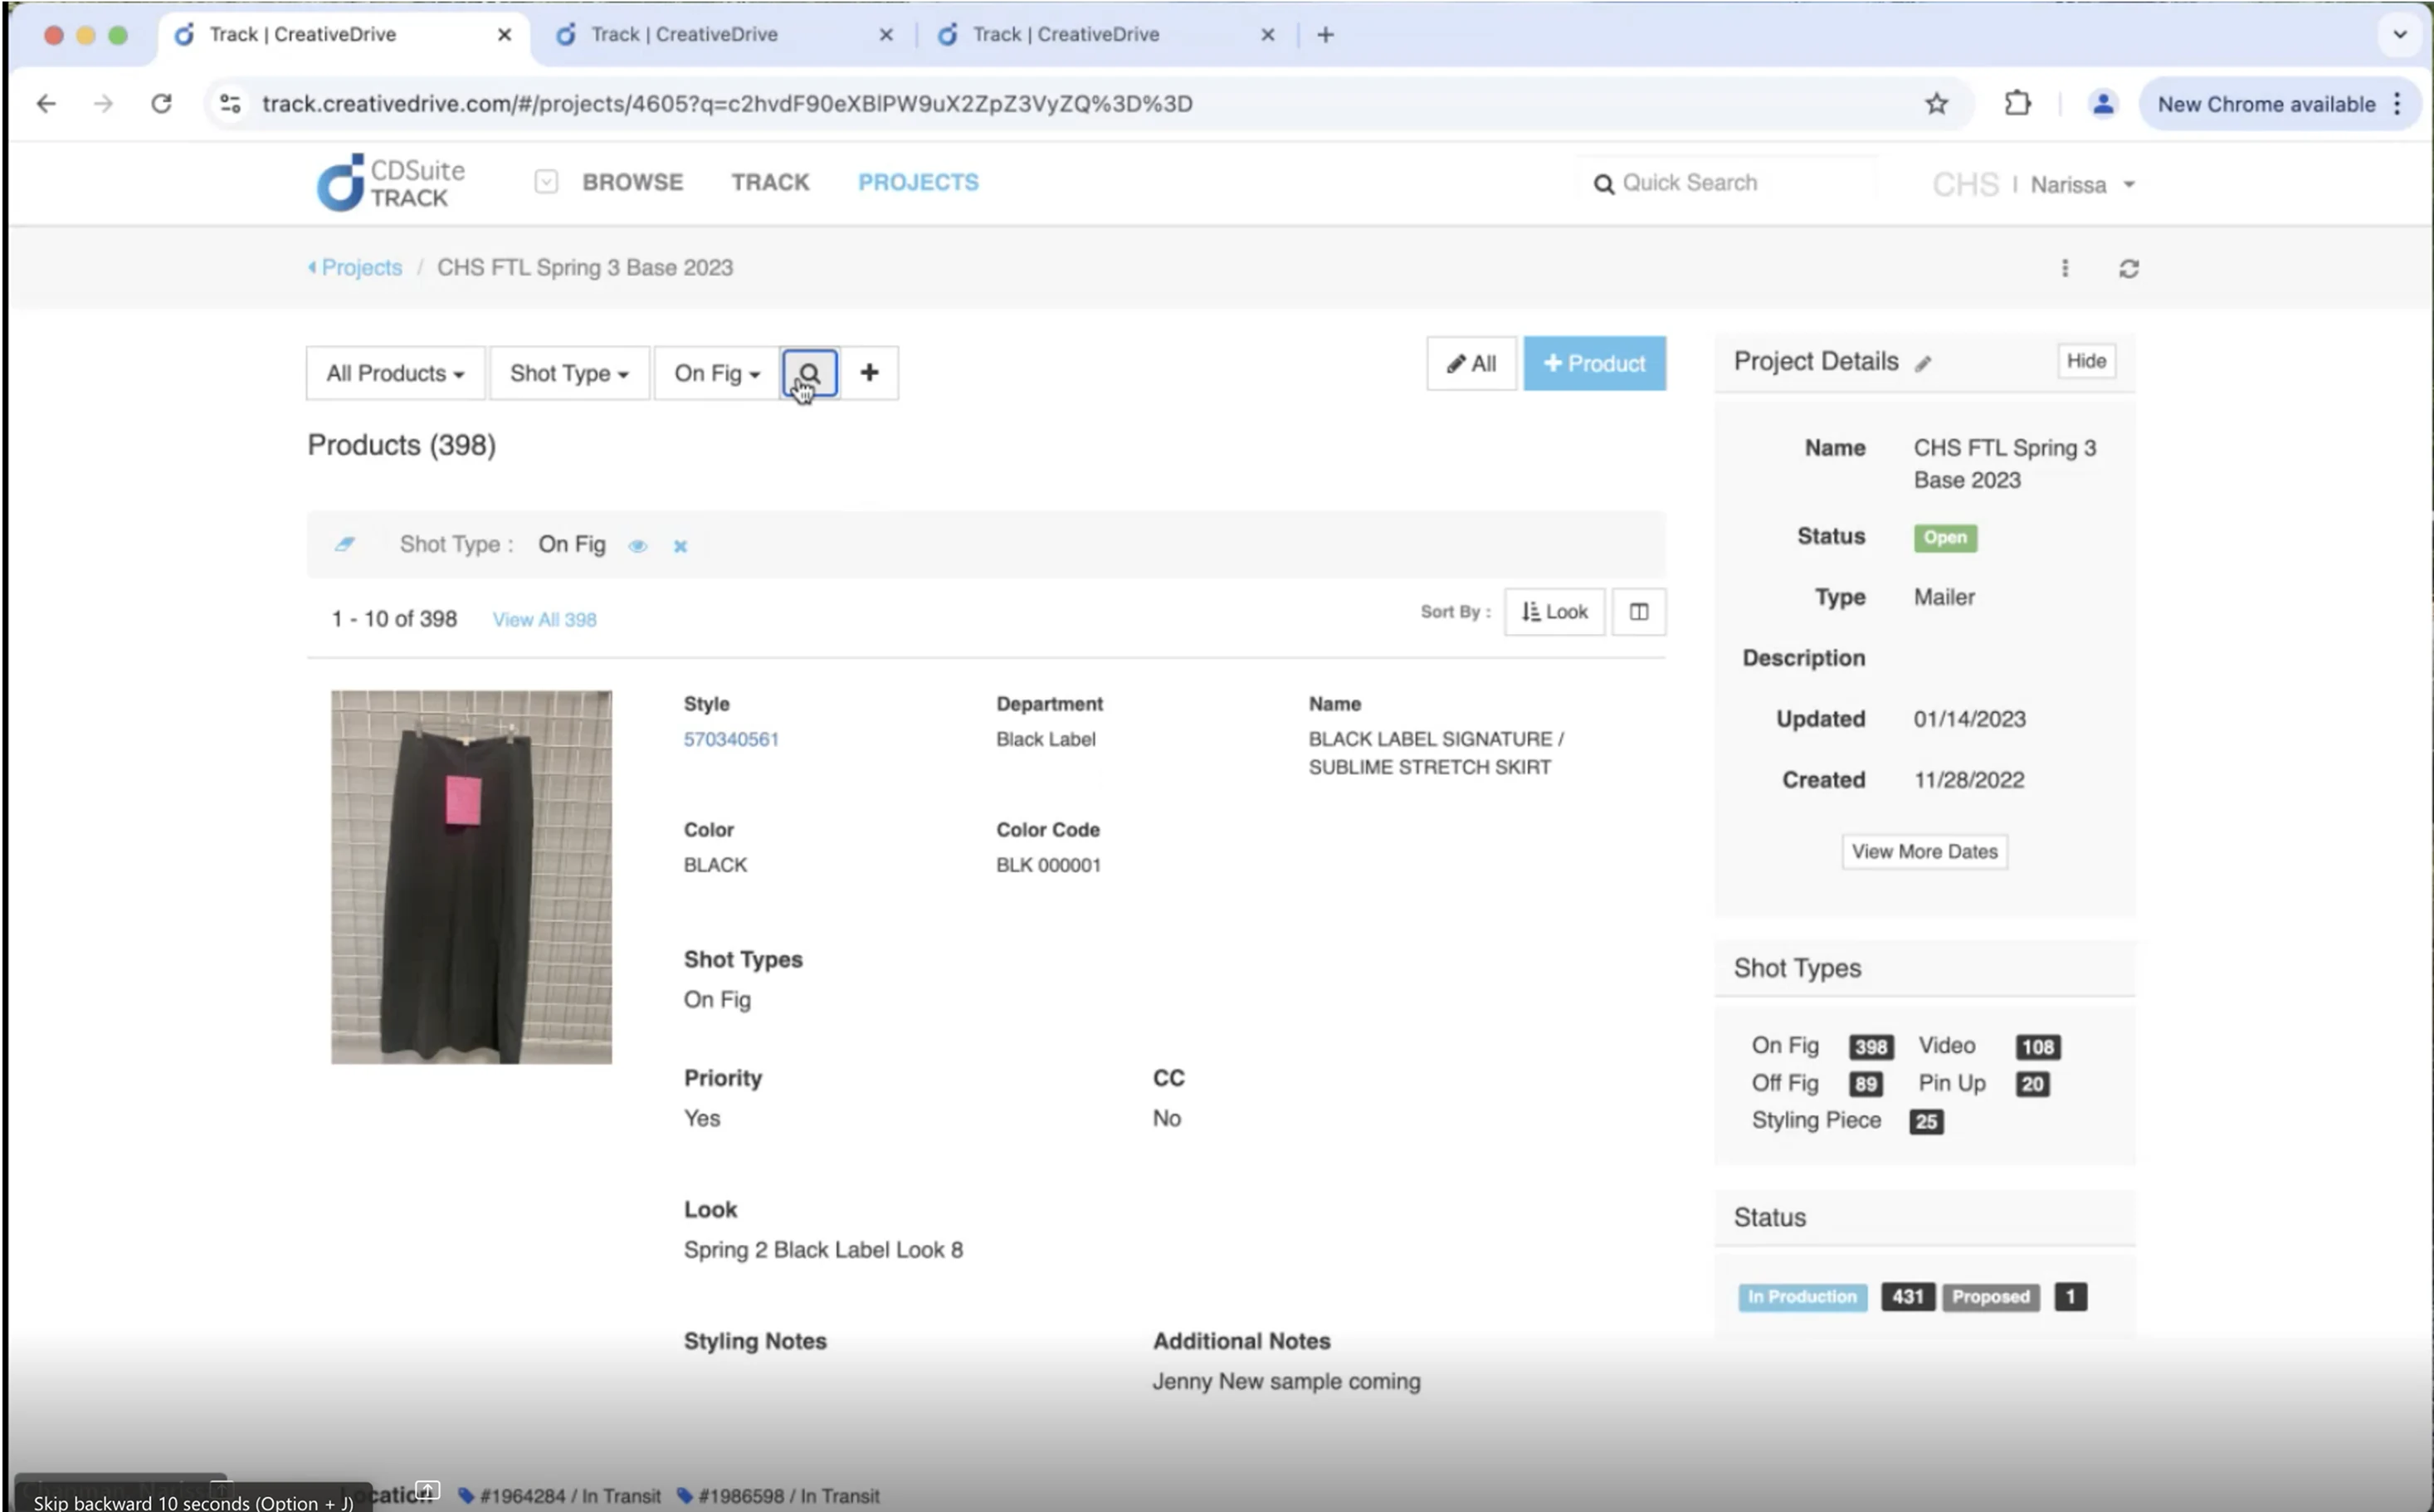Close the second Track CreativeDrive tab

pos(885,35)
